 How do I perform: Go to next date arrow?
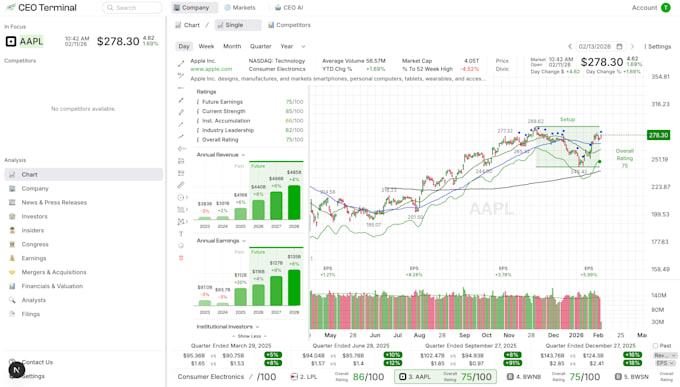[632, 46]
